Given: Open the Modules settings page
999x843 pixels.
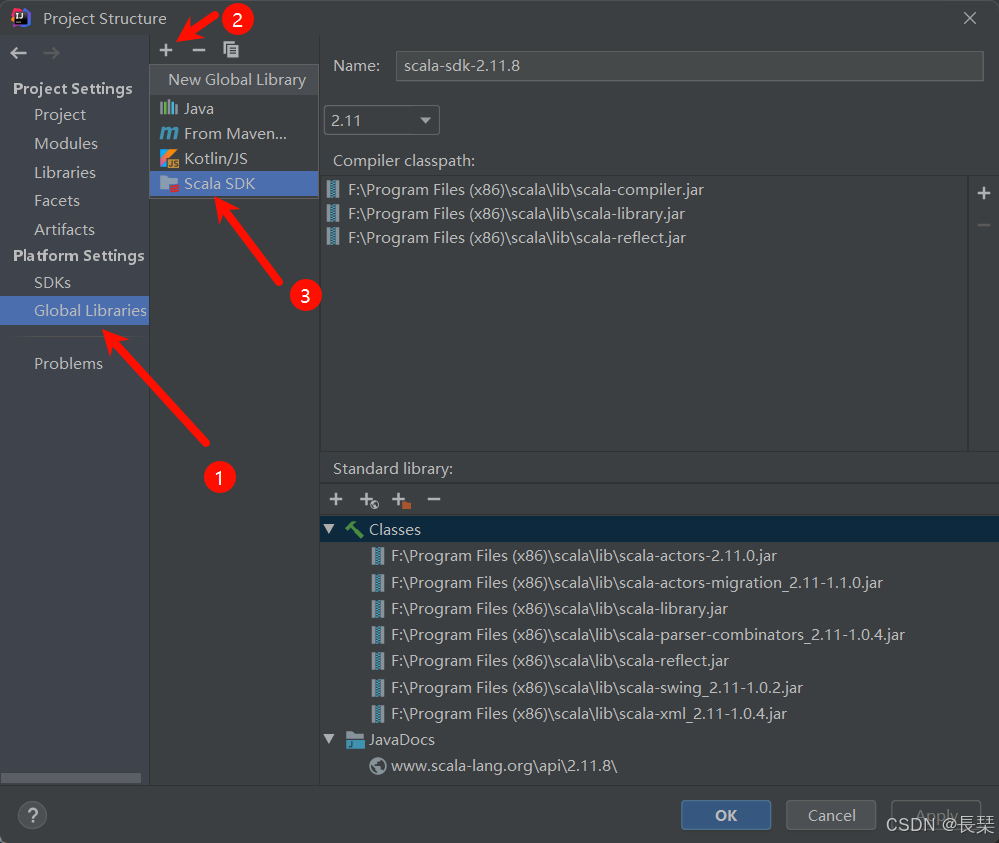Looking at the screenshot, I should coord(66,143).
